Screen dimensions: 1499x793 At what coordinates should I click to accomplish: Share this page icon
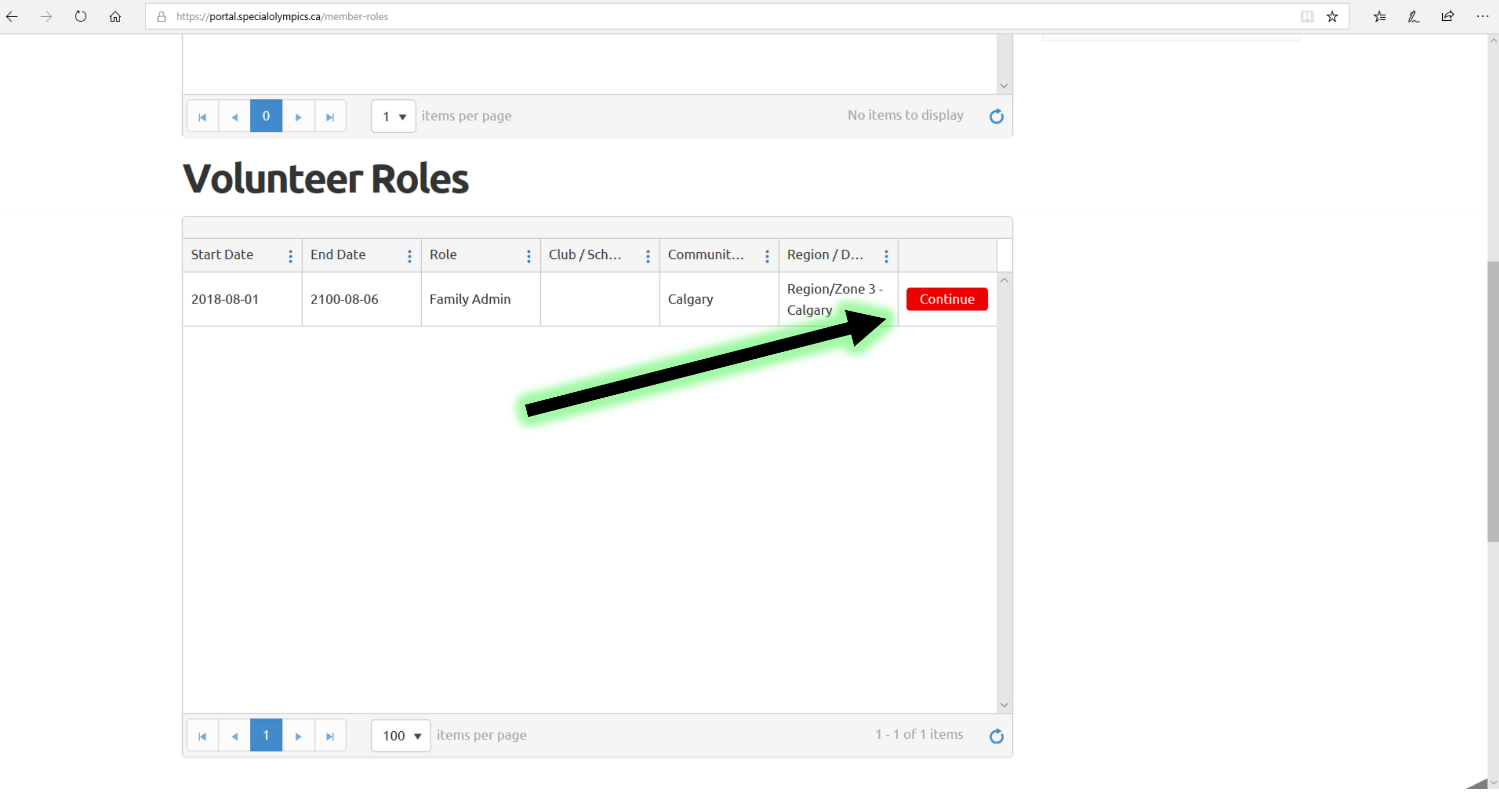tap(1448, 16)
